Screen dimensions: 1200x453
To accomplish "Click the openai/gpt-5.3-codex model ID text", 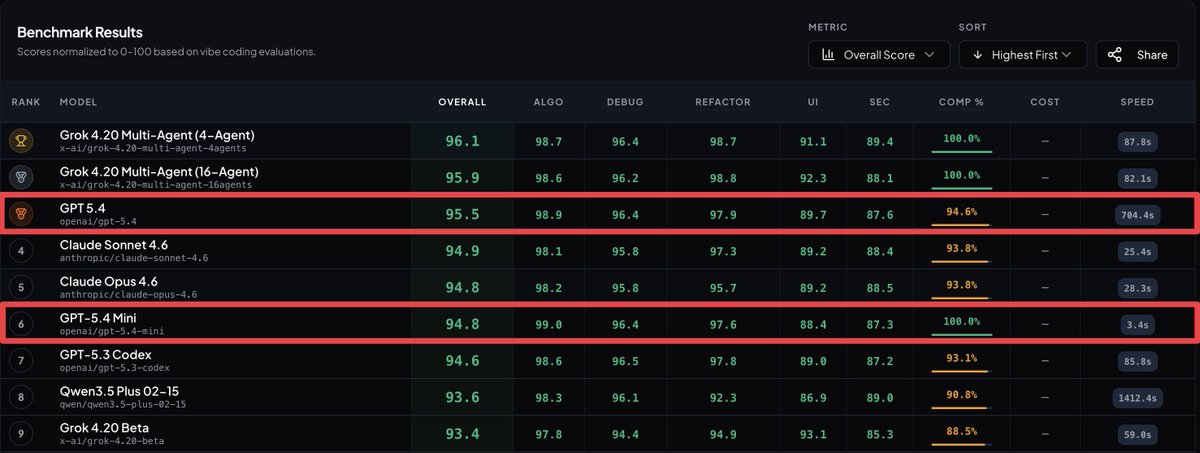I will (x=113, y=368).
